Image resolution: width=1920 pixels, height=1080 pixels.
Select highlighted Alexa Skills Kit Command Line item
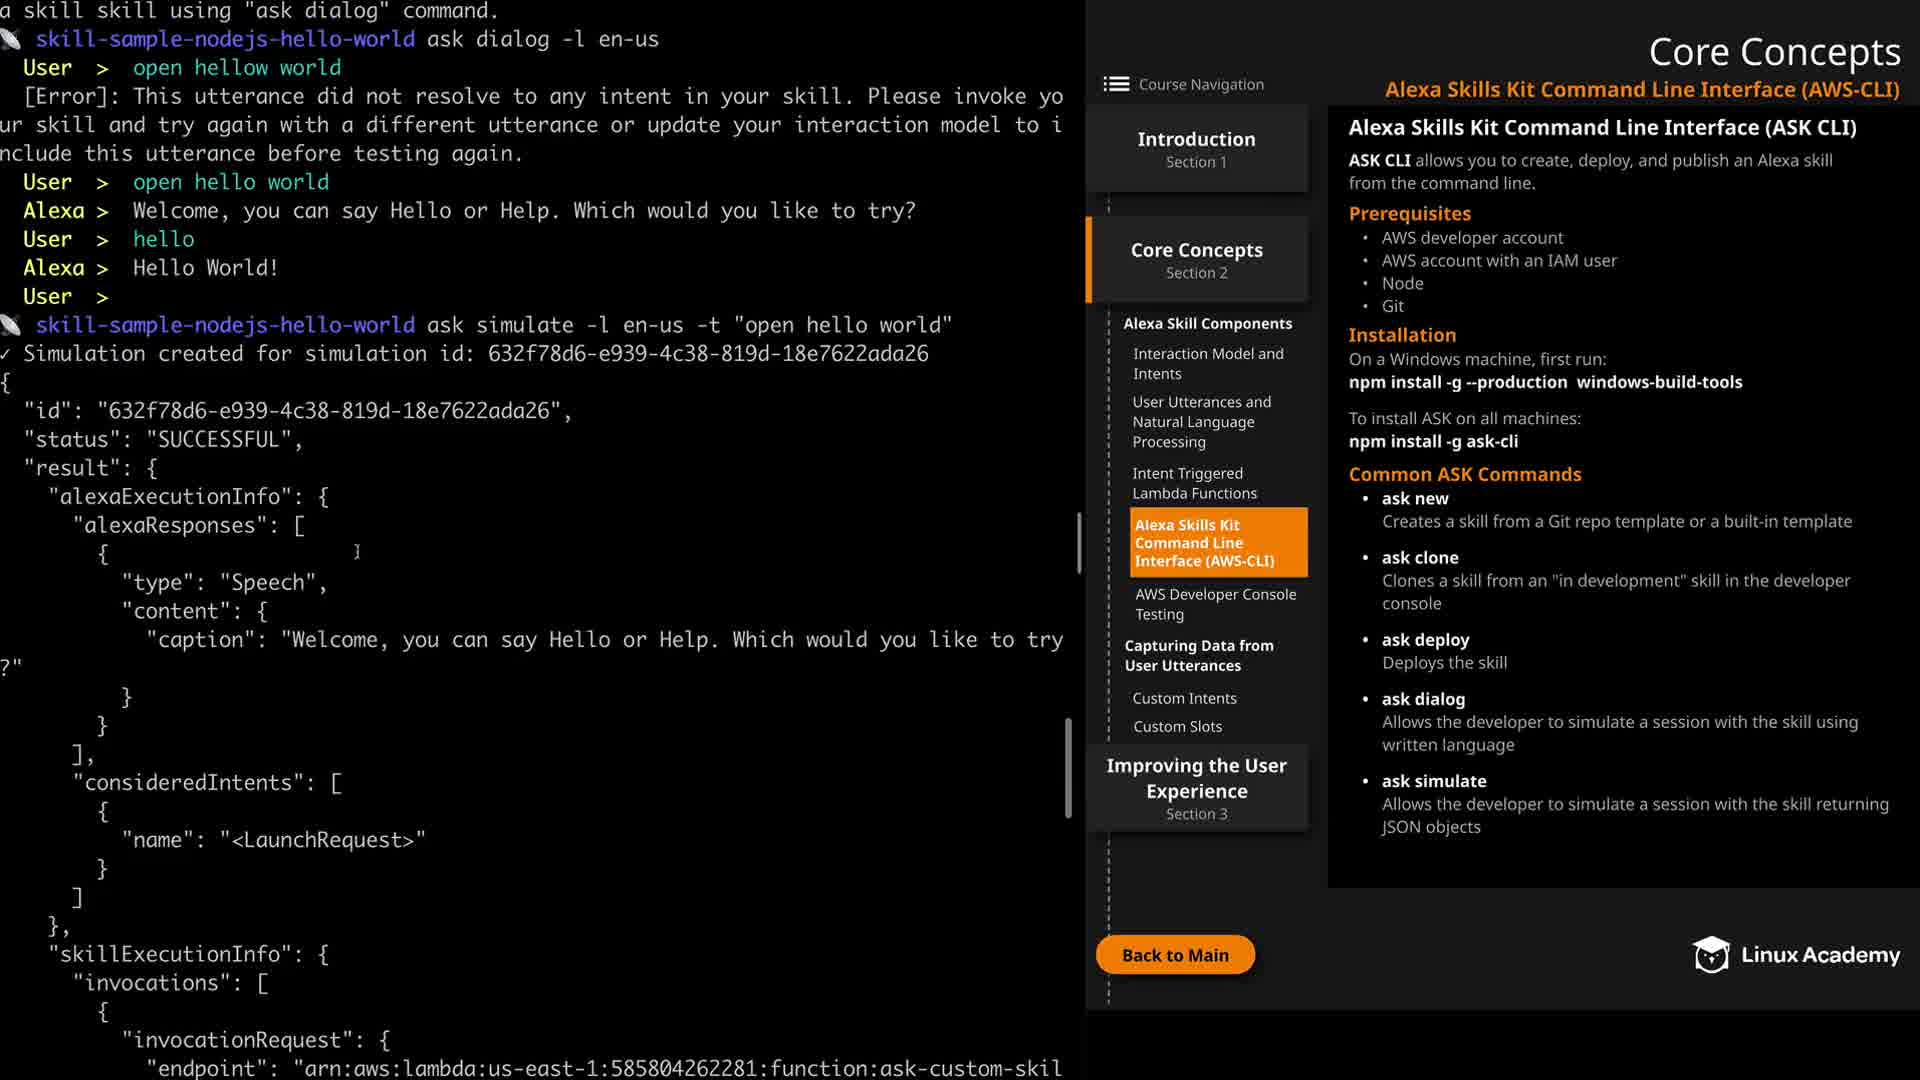1217,543
